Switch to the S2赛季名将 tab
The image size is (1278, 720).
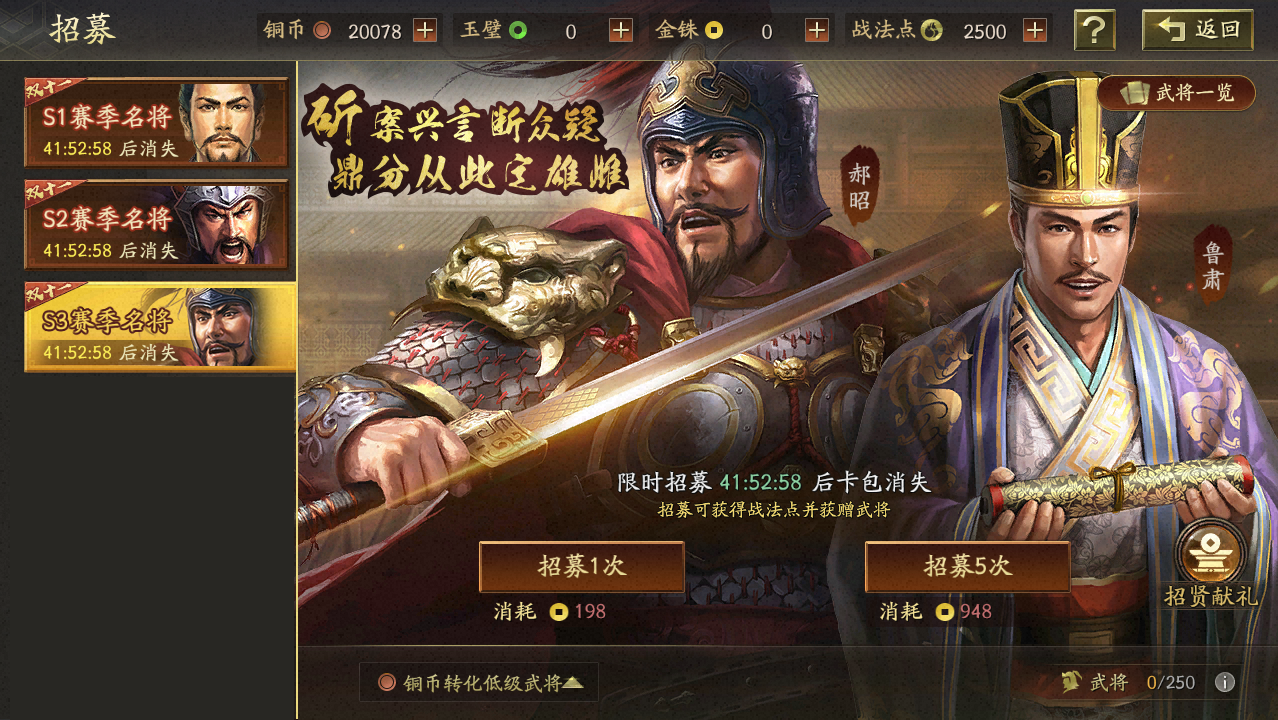(157, 225)
